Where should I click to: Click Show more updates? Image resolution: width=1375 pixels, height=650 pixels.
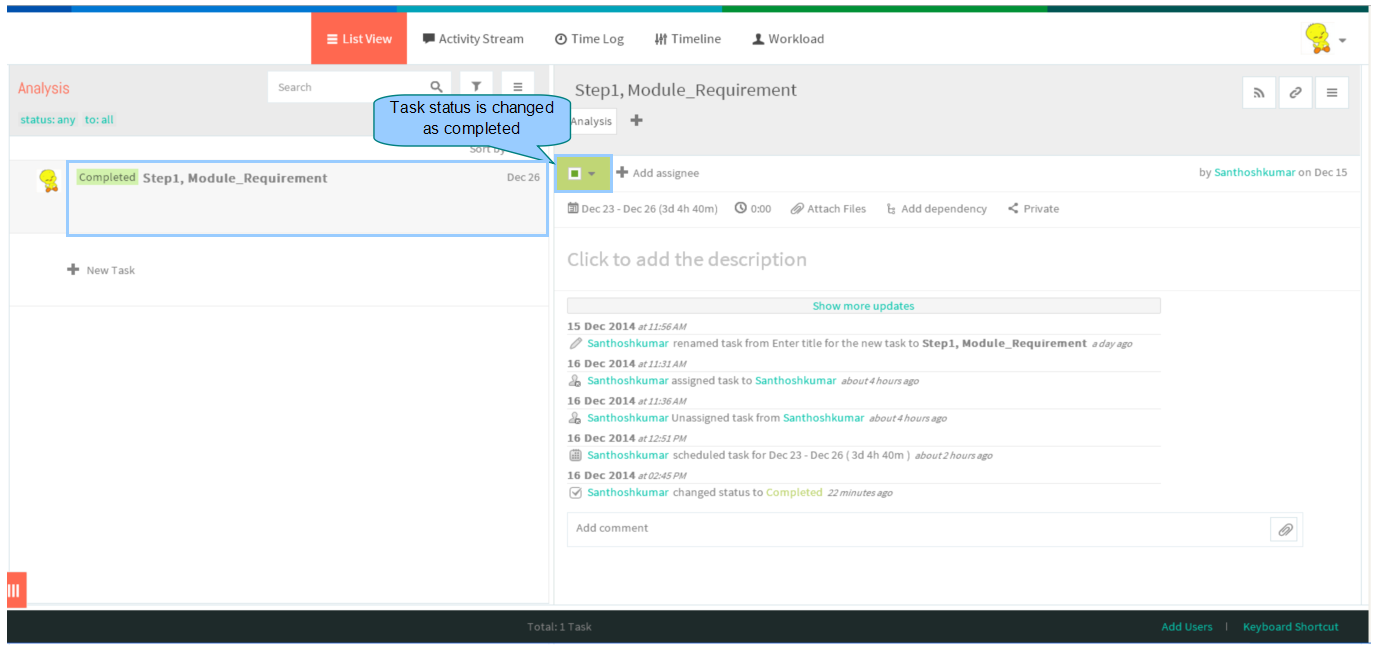click(863, 306)
